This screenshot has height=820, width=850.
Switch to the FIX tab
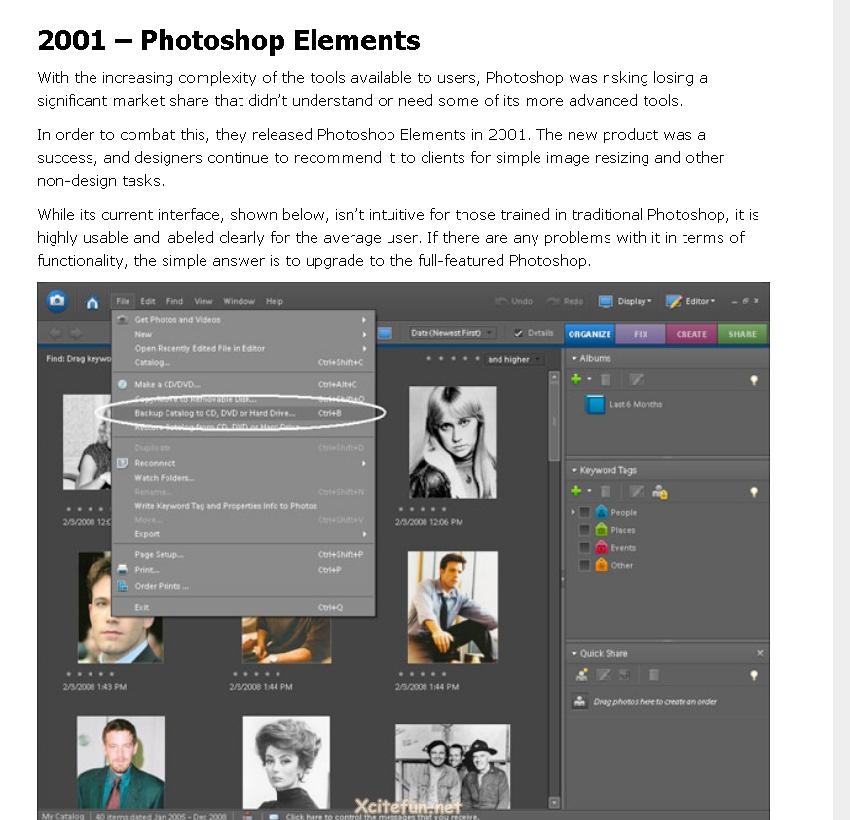641,334
